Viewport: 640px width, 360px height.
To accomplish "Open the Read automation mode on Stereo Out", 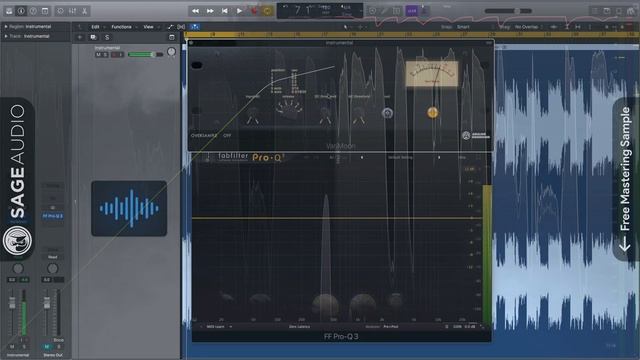I will 53,257.
